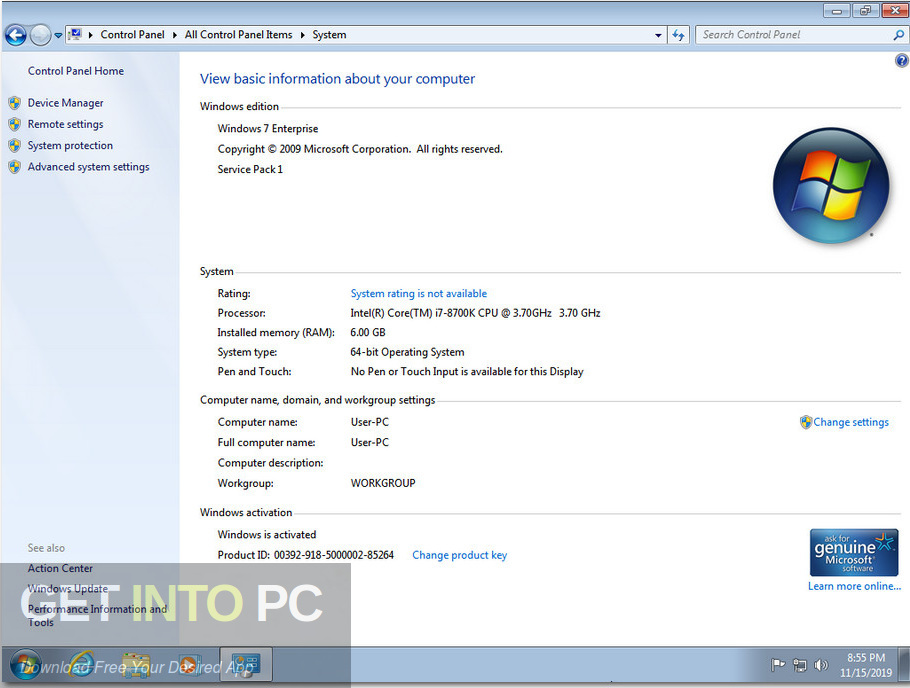910x688 pixels.
Task: Open Remote settings link
Action: click(66, 124)
